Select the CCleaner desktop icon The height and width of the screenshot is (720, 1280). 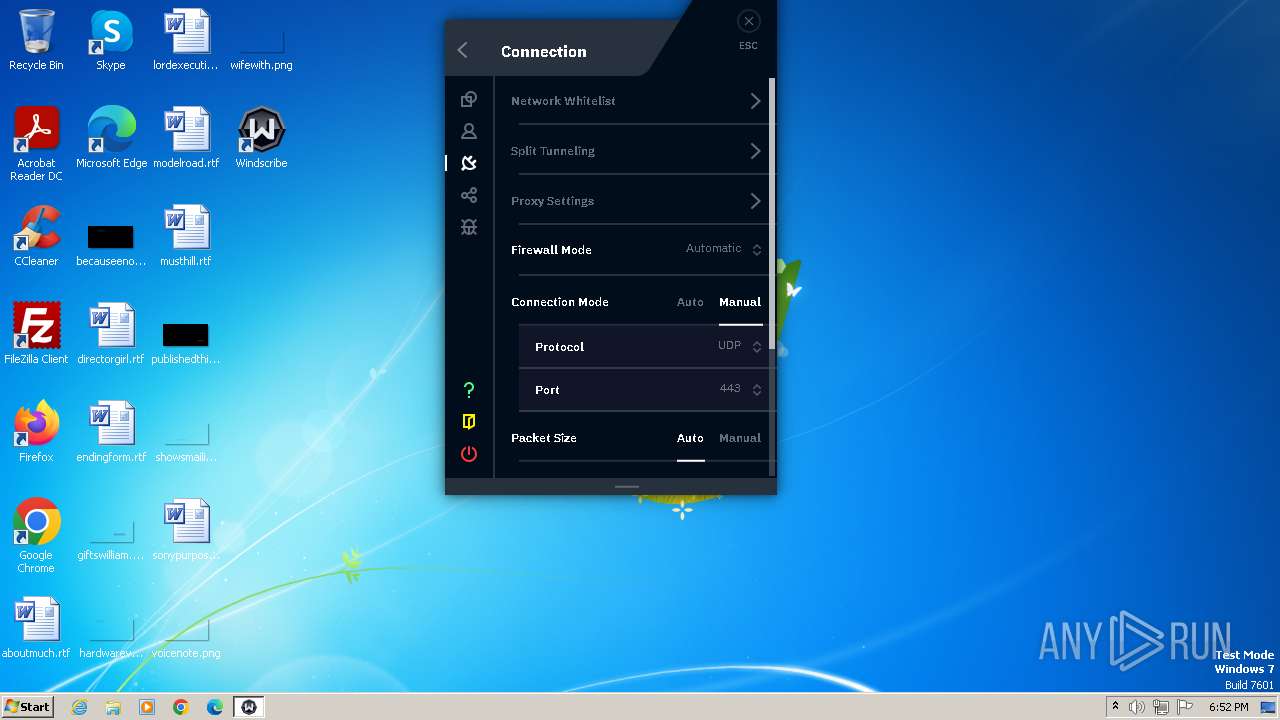[x=36, y=236]
